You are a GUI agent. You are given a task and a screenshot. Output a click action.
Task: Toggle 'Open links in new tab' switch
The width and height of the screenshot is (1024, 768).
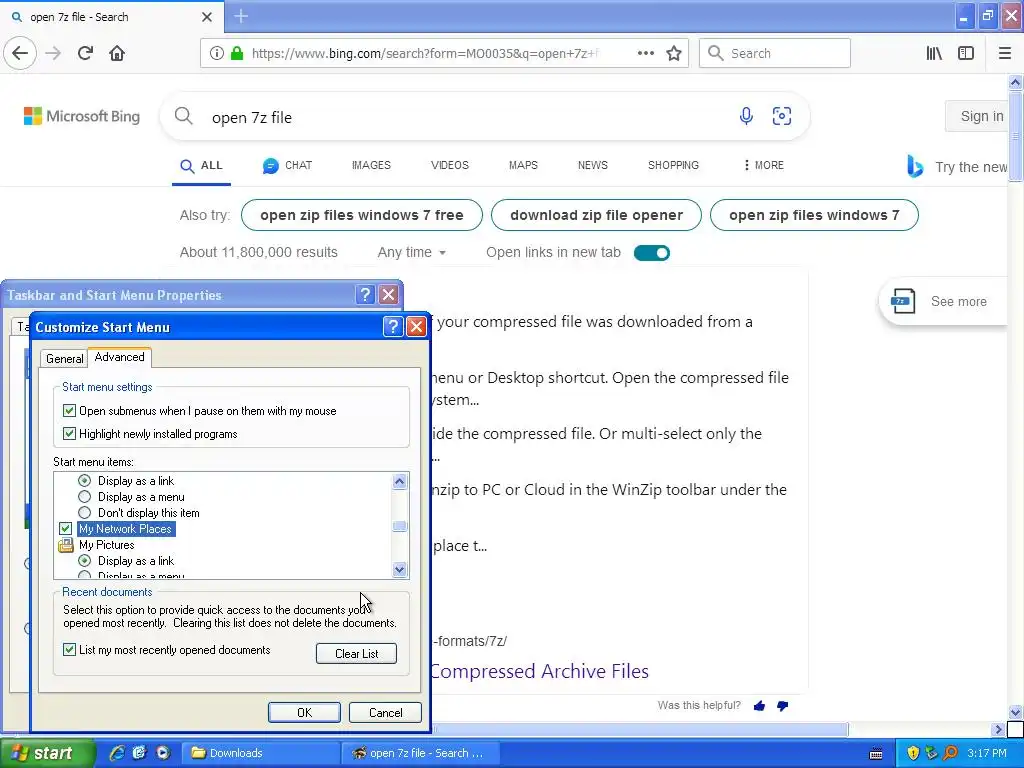[652, 253]
